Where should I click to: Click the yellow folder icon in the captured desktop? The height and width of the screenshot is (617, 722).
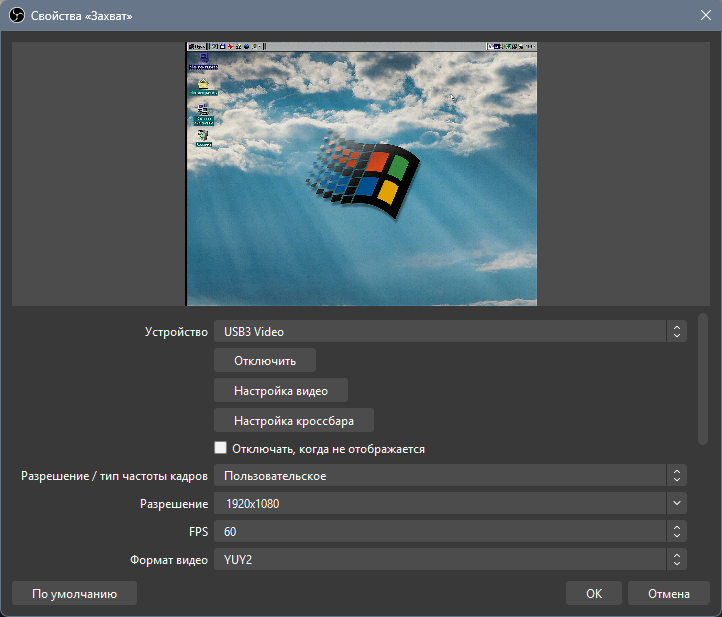[x=203, y=85]
